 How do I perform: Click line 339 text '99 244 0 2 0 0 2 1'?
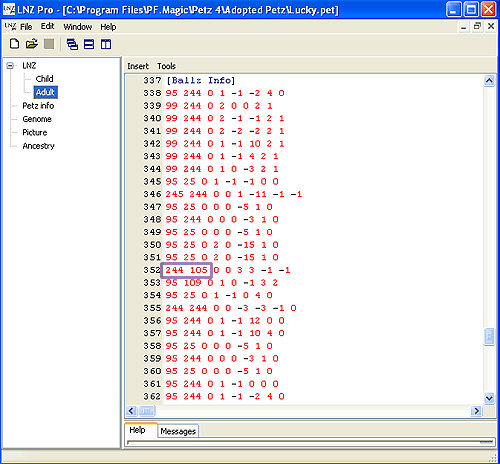pos(219,106)
